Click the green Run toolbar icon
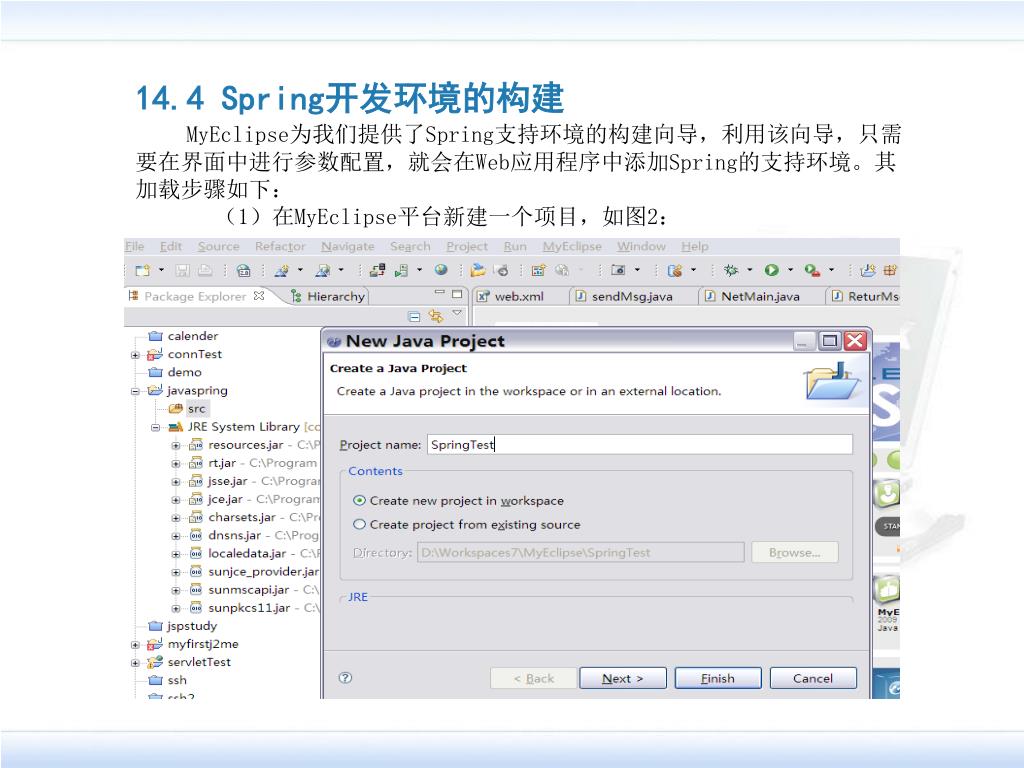The image size is (1024, 768). [772, 270]
